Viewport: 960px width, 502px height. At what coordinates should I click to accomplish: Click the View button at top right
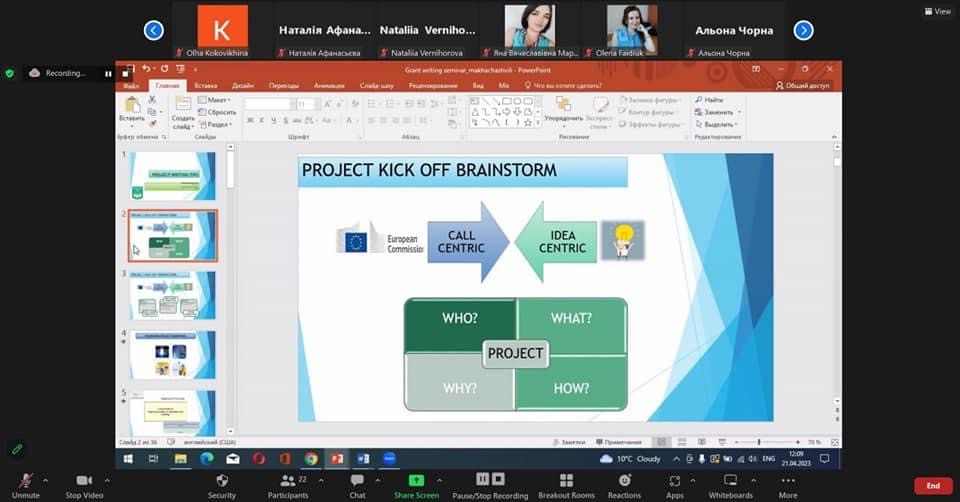[936, 11]
